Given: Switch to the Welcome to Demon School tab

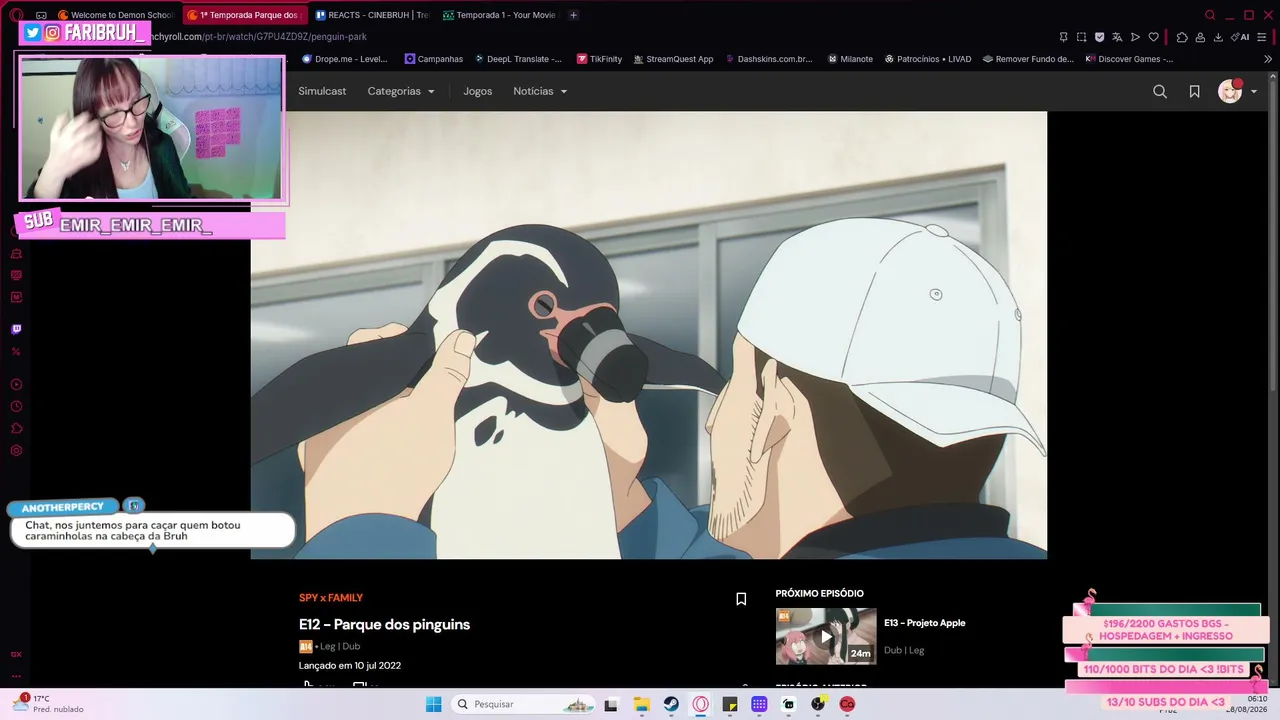Looking at the screenshot, I should [117, 15].
